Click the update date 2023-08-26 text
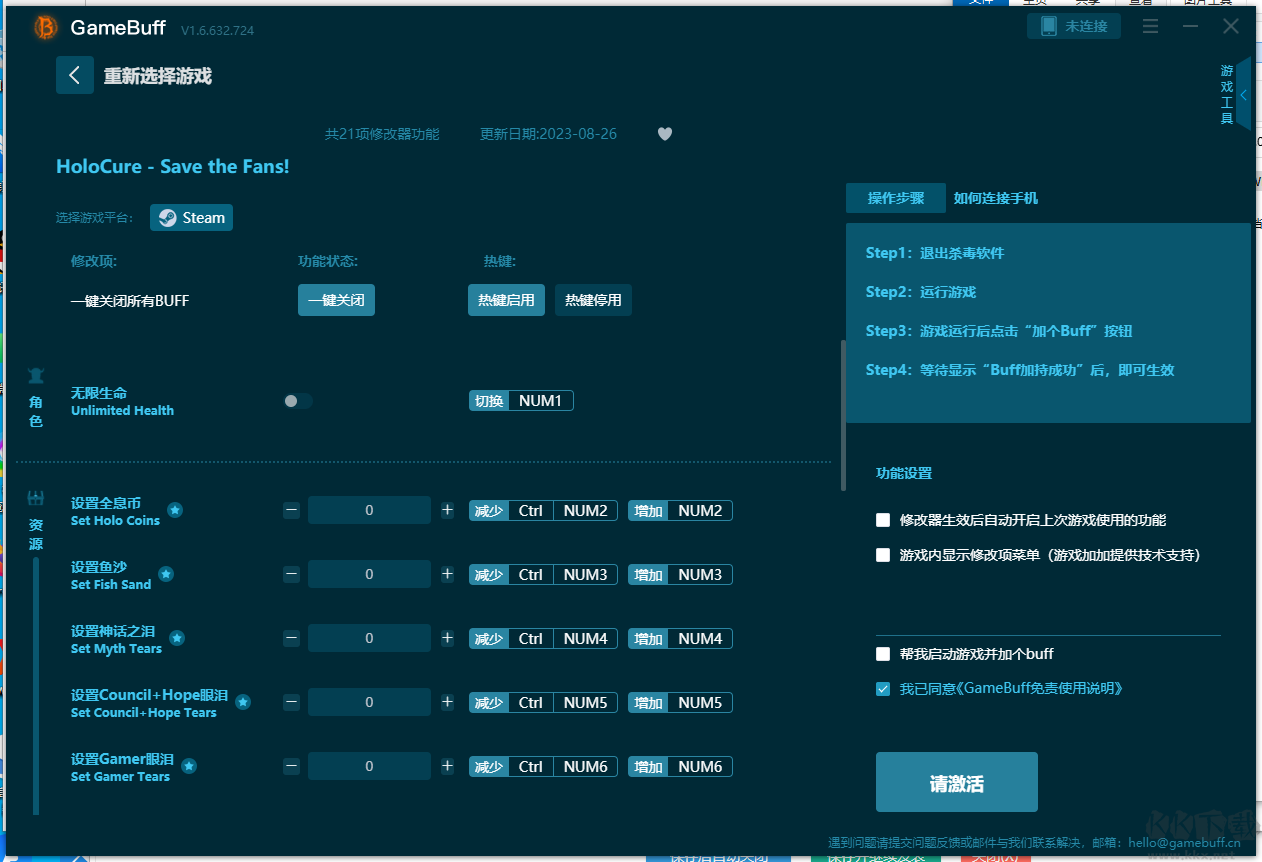Screen dimensions: 1262x862 tap(548, 134)
